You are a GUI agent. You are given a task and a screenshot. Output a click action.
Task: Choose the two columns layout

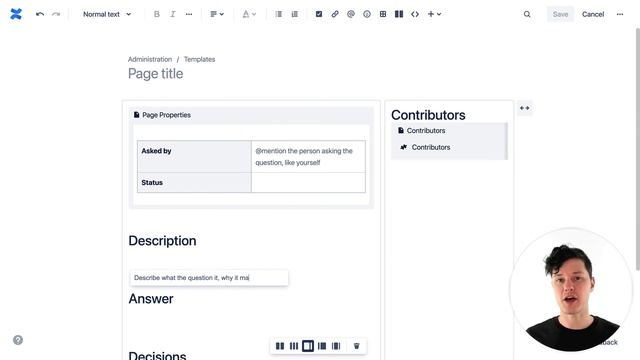280,346
